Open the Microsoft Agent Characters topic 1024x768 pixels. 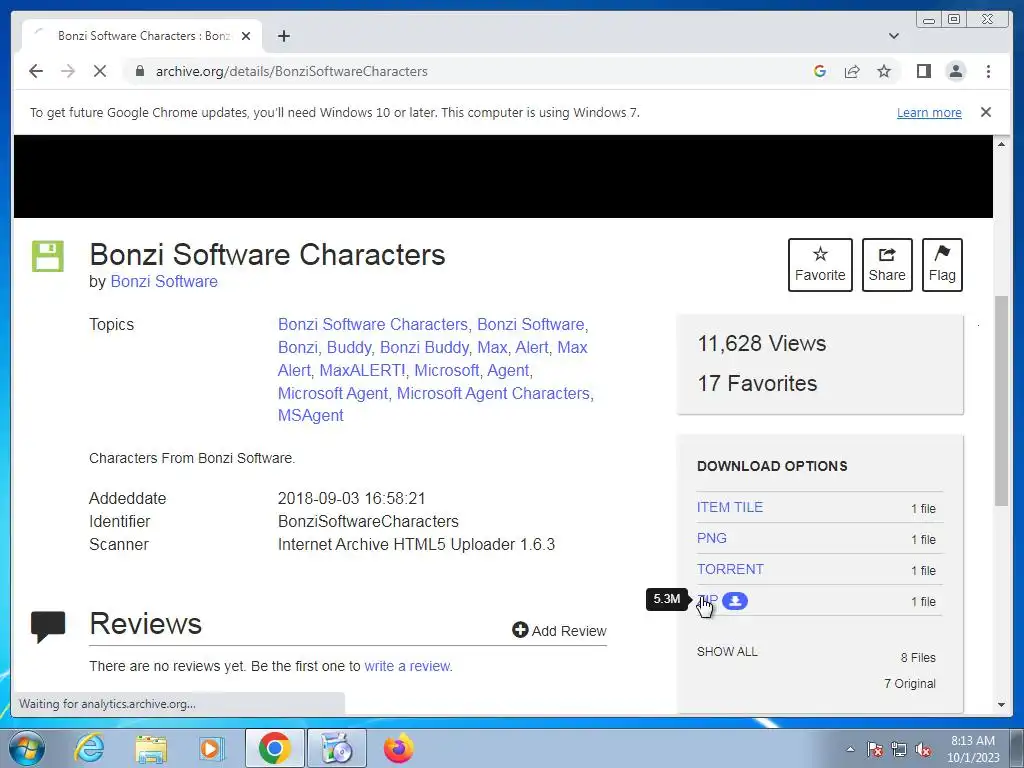click(x=493, y=393)
